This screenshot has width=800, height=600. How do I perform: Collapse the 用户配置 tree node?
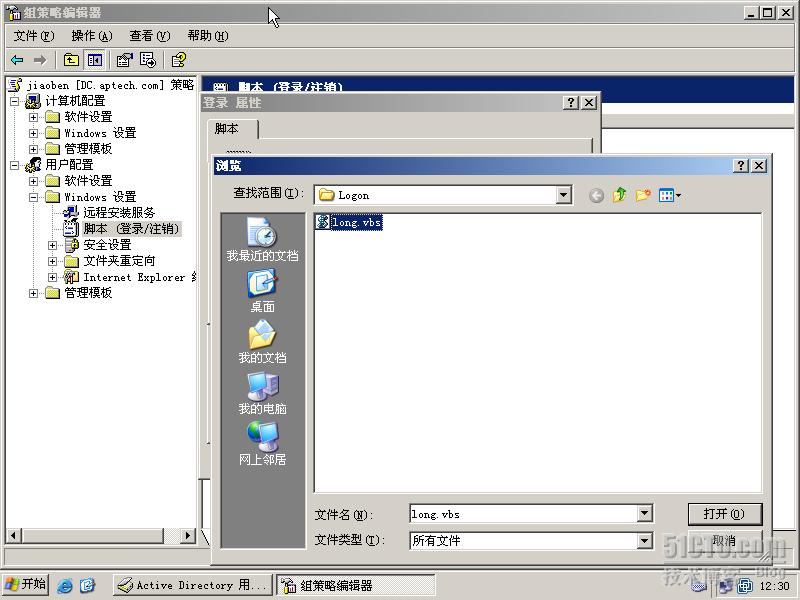tap(15, 165)
